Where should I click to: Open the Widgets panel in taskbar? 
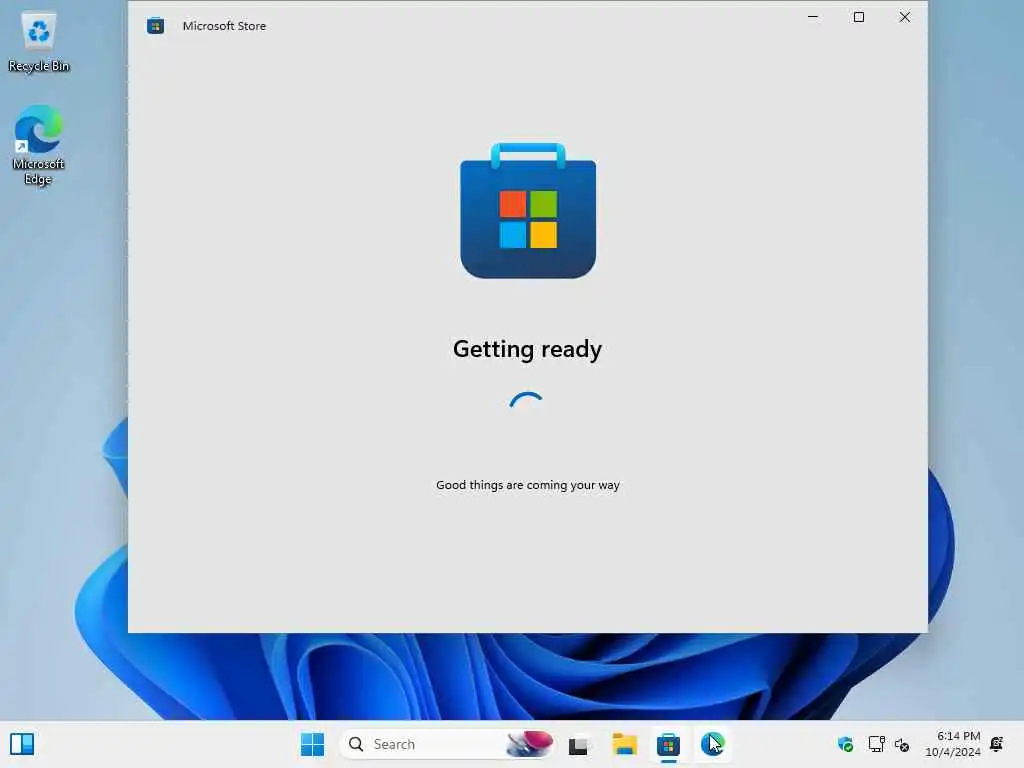[x=22, y=744]
